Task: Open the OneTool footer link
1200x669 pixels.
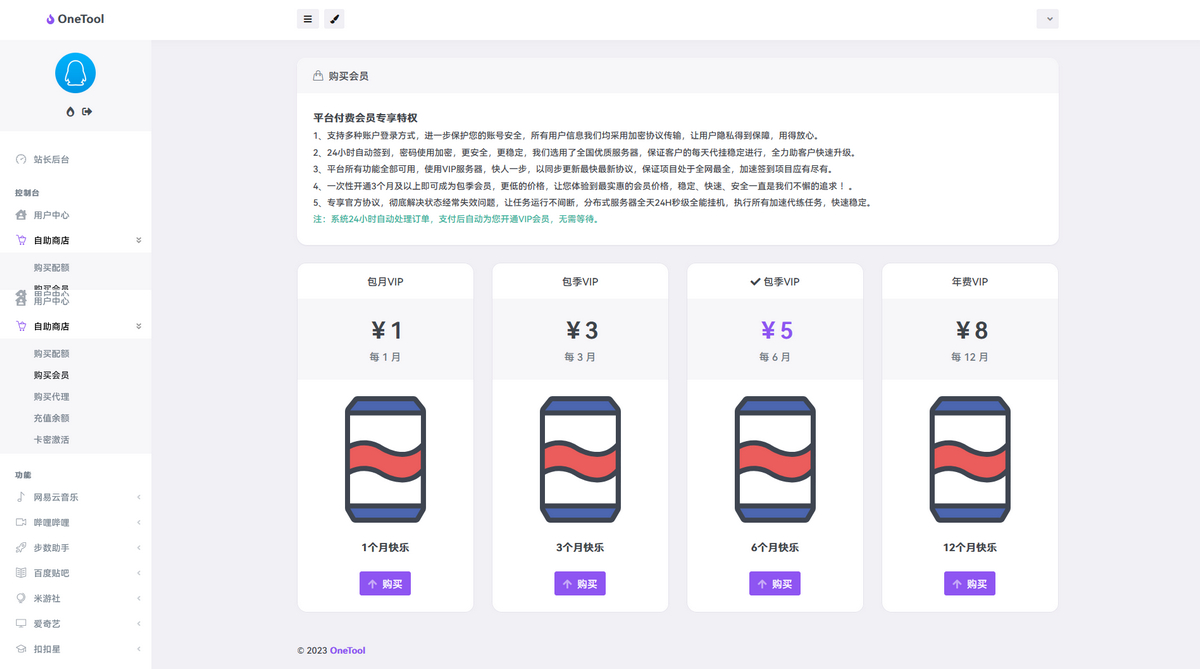Action: pos(347,651)
